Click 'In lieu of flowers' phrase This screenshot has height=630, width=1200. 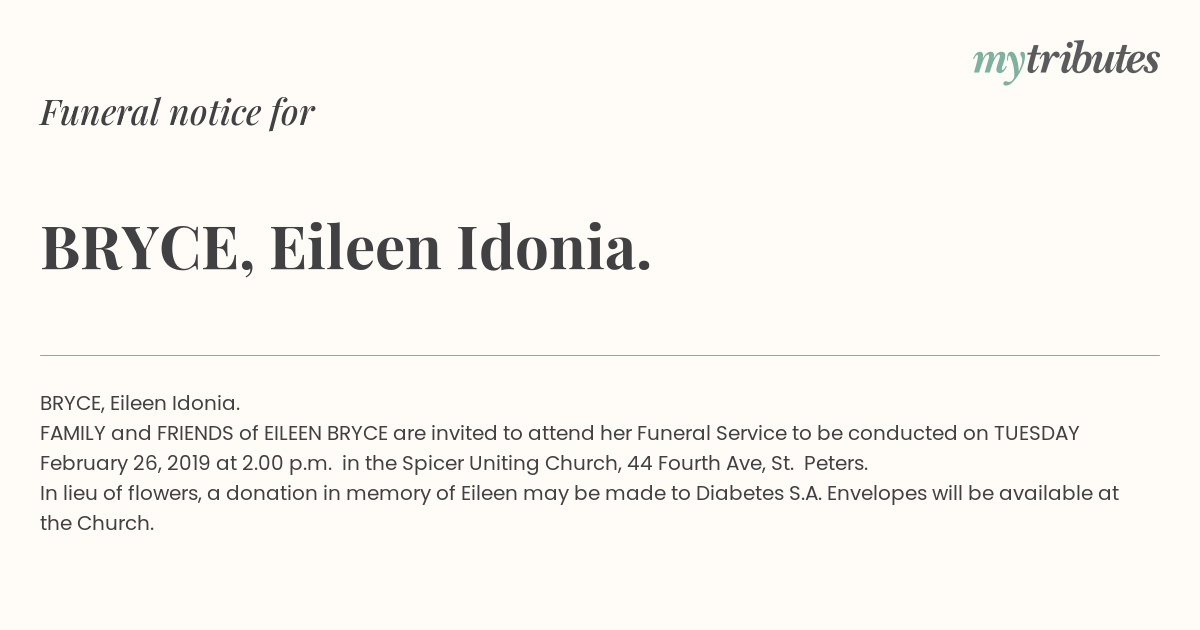(x=122, y=493)
